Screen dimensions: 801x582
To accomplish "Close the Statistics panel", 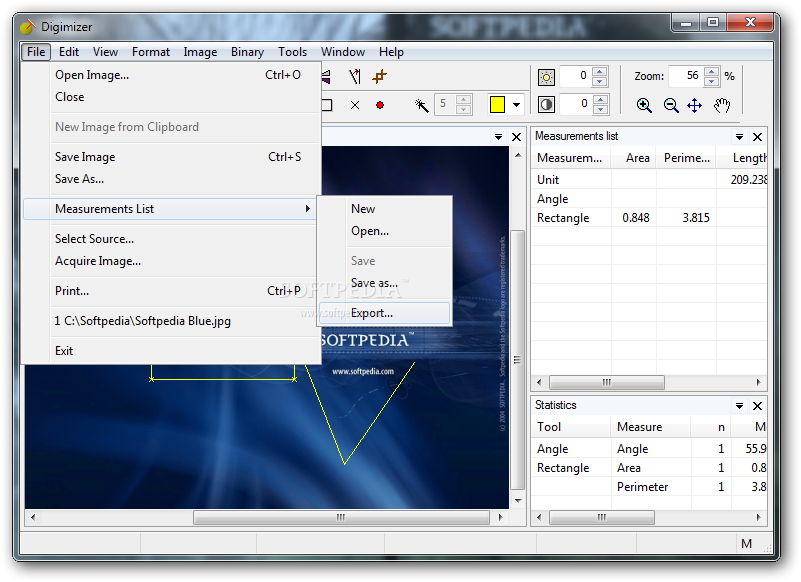I will click(x=758, y=406).
